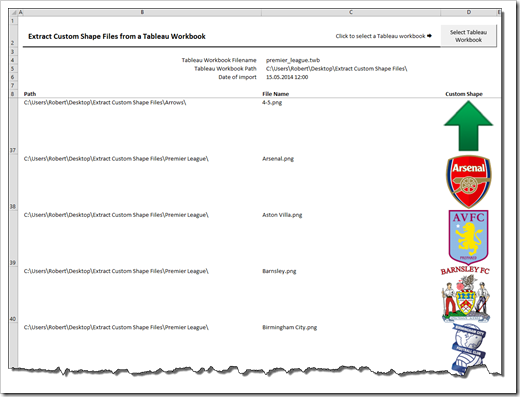Select the Birmingham City crest image
The height and width of the screenshot is (397, 520).
(x=469, y=349)
